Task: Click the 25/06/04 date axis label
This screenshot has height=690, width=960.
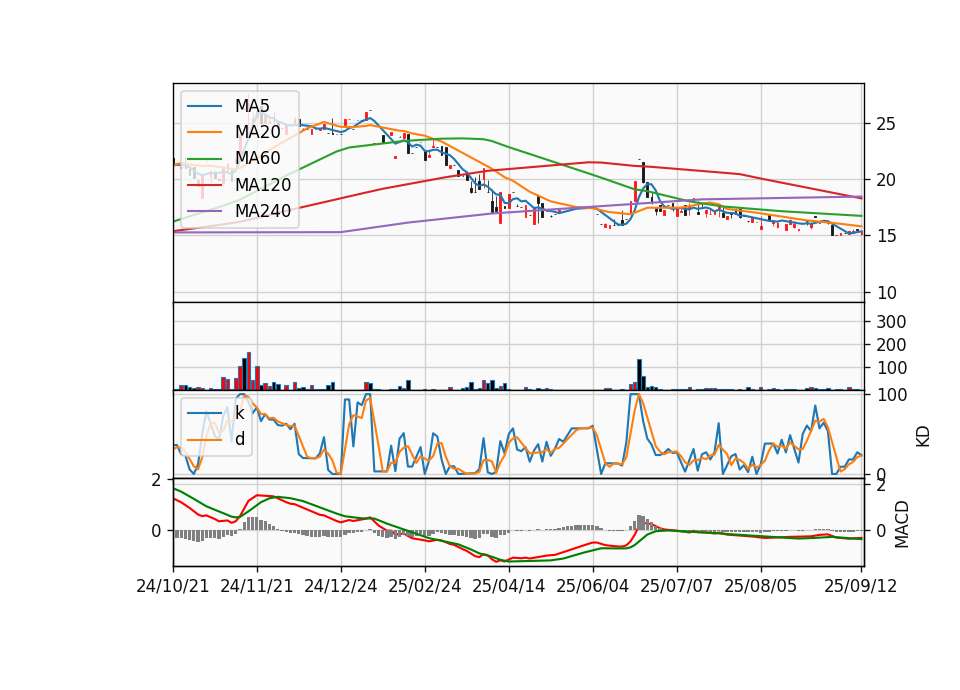Action: click(x=592, y=586)
